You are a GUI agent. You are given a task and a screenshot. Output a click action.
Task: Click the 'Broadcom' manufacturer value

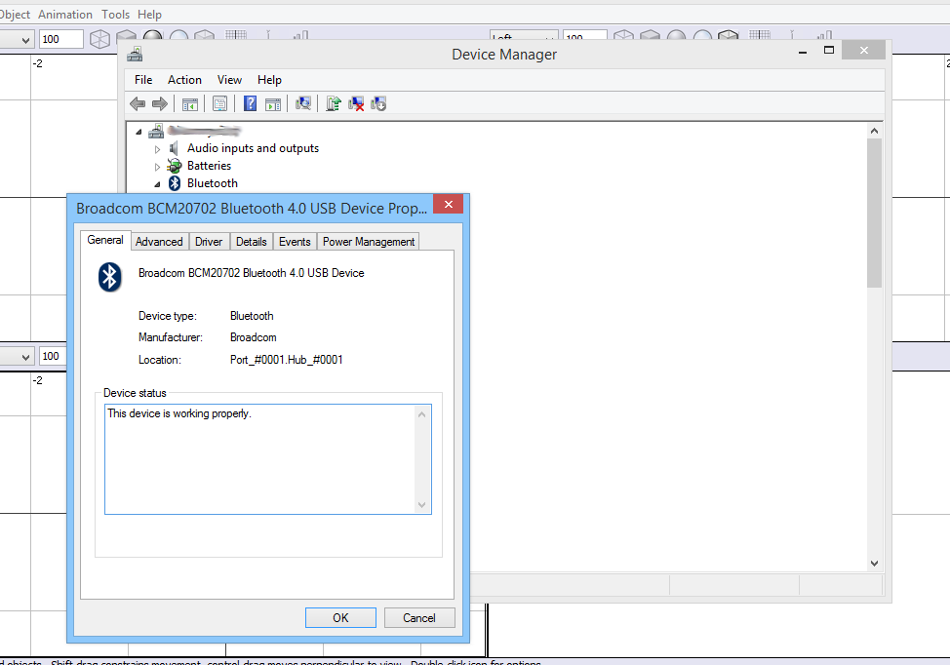253,337
